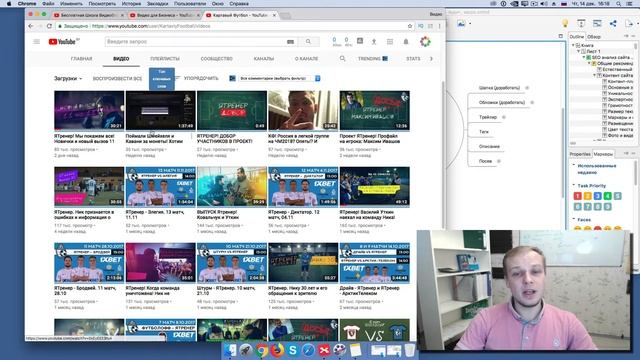The image size is (640, 360).
Task: Collapse the Книга node in Outline
Action: [x=573, y=45]
